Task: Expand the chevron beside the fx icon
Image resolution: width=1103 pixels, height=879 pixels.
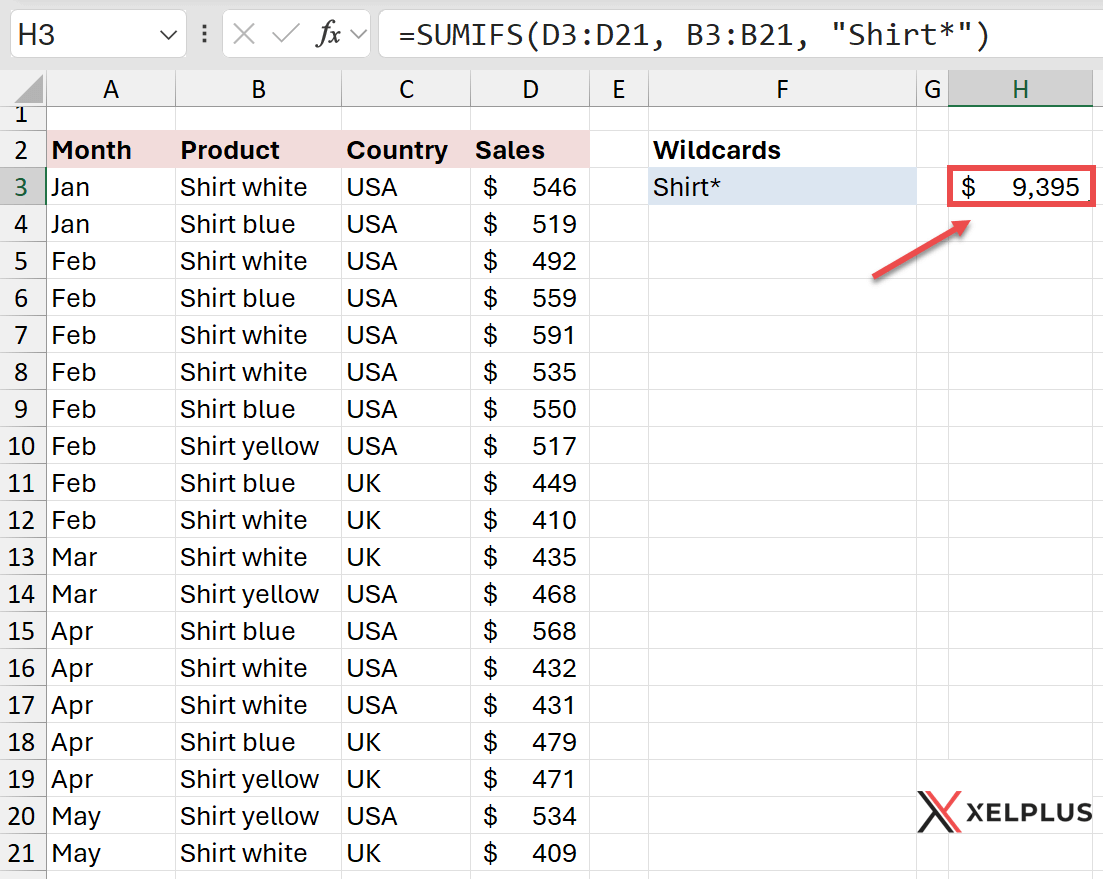Action: (x=358, y=35)
